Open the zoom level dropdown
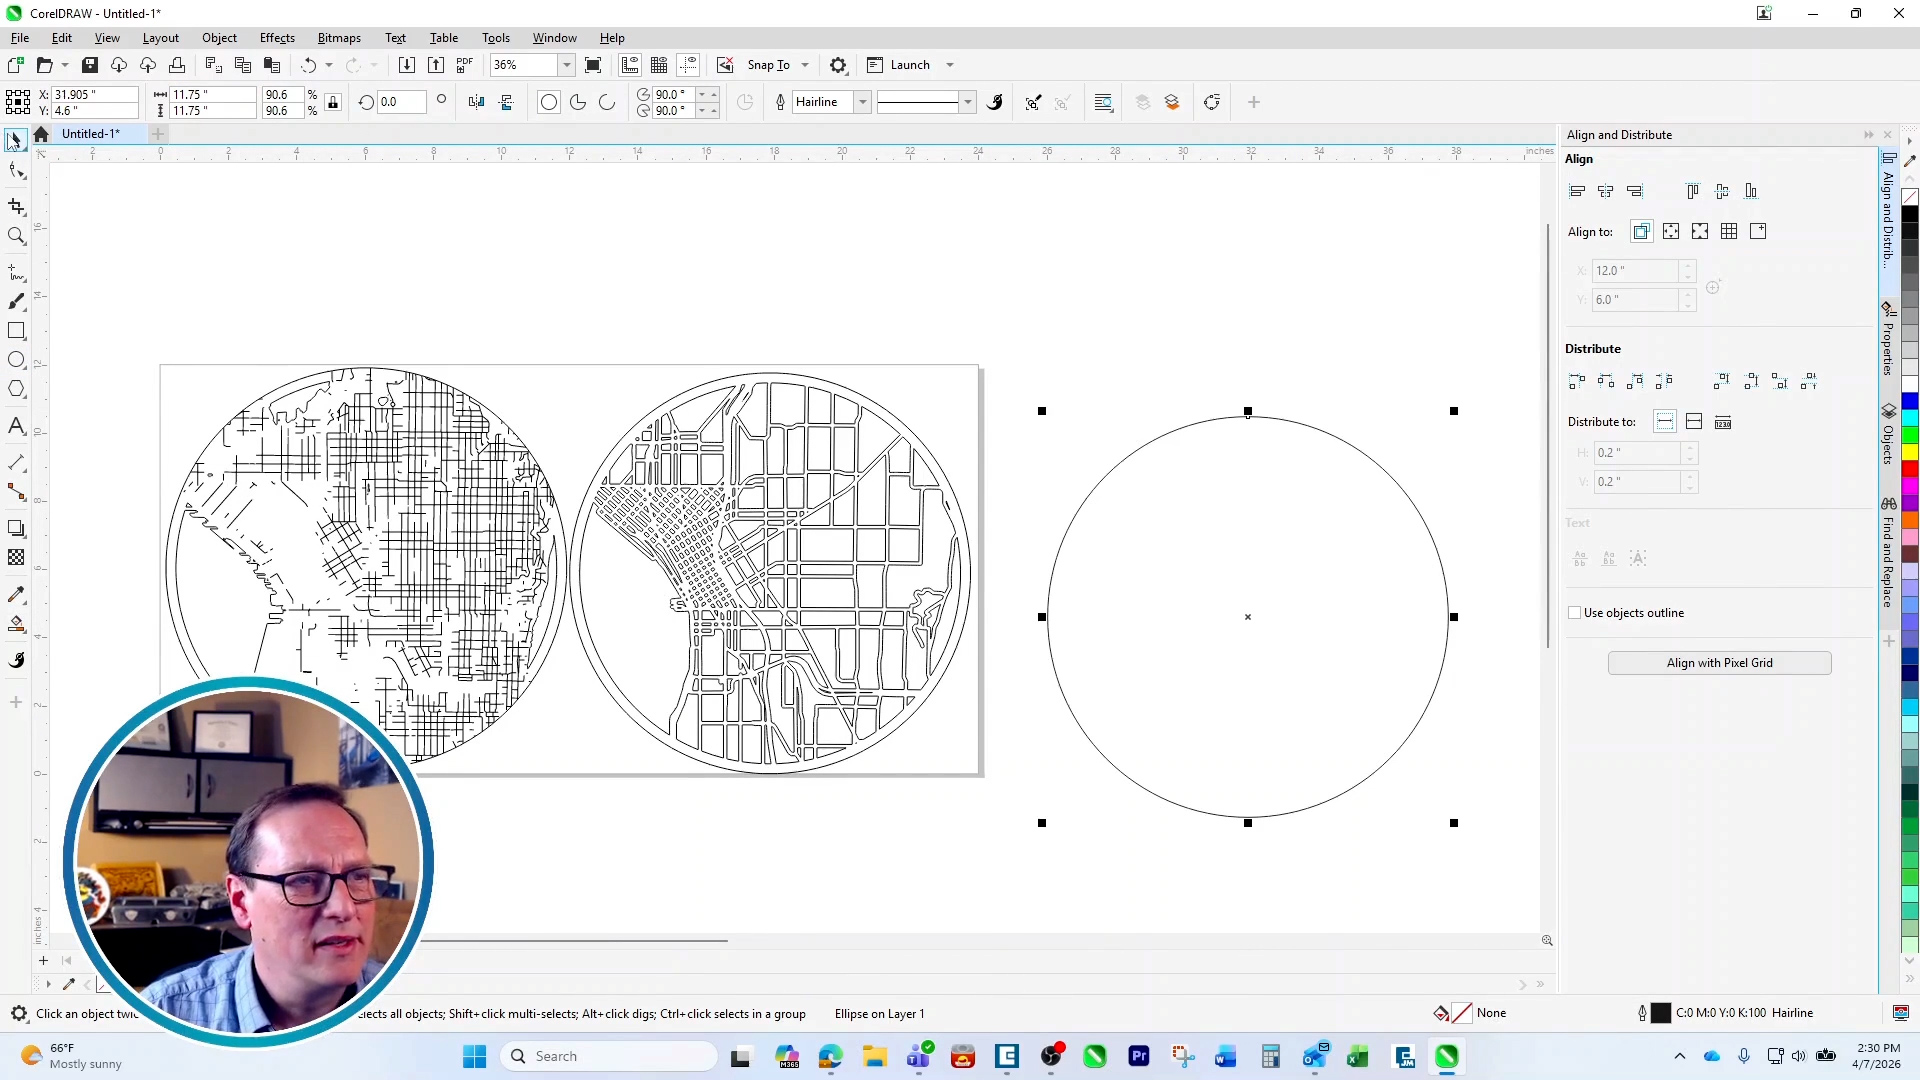Image resolution: width=1920 pixels, height=1080 pixels. 566,65
